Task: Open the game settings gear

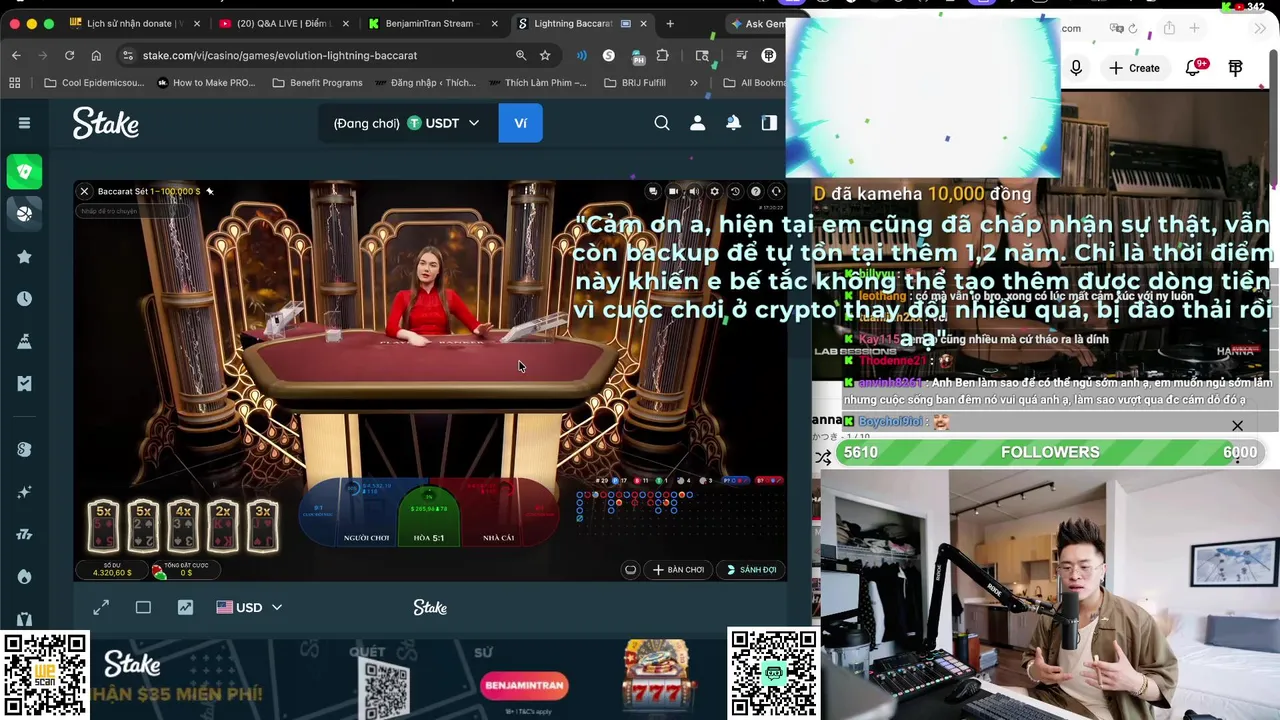Action: pos(714,191)
